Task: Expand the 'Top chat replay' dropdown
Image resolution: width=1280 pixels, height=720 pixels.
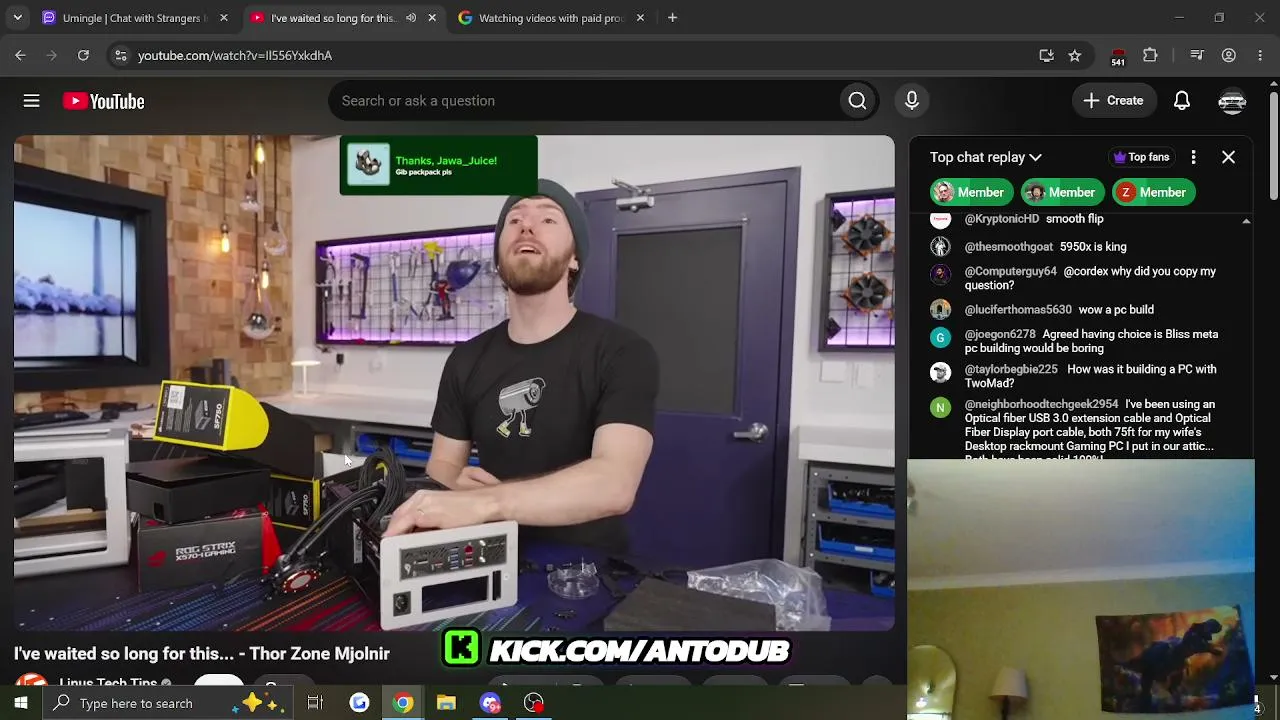Action: [x=986, y=157]
